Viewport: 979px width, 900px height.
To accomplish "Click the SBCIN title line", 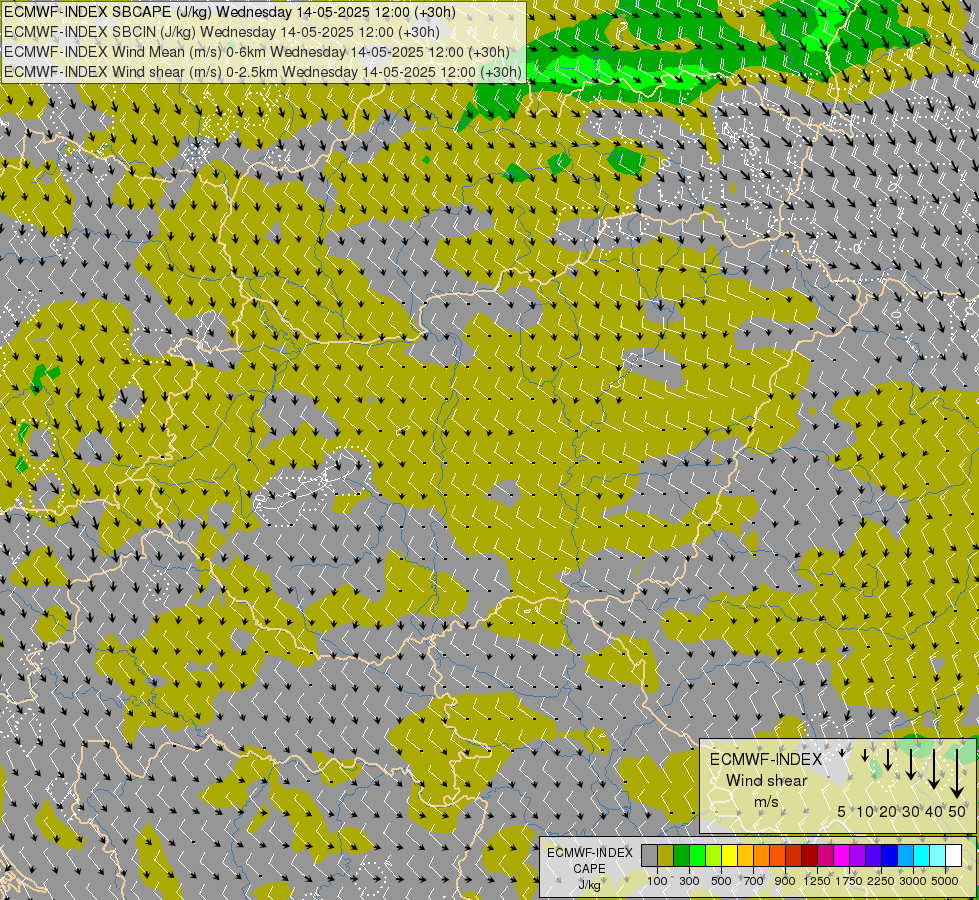I will [222, 32].
